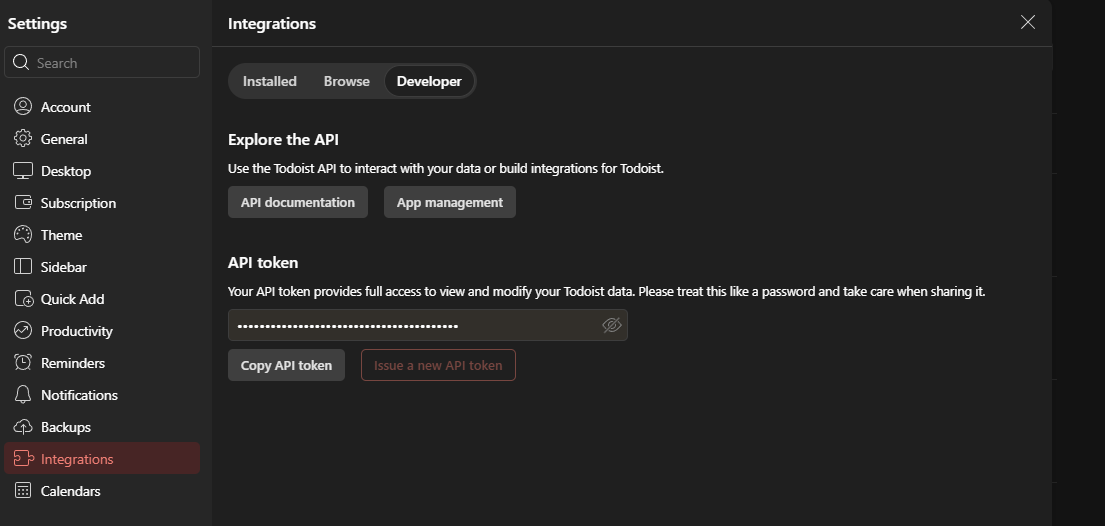Viewport: 1105px width, 526px height.
Task: Open Account settings
Action: 102,106
